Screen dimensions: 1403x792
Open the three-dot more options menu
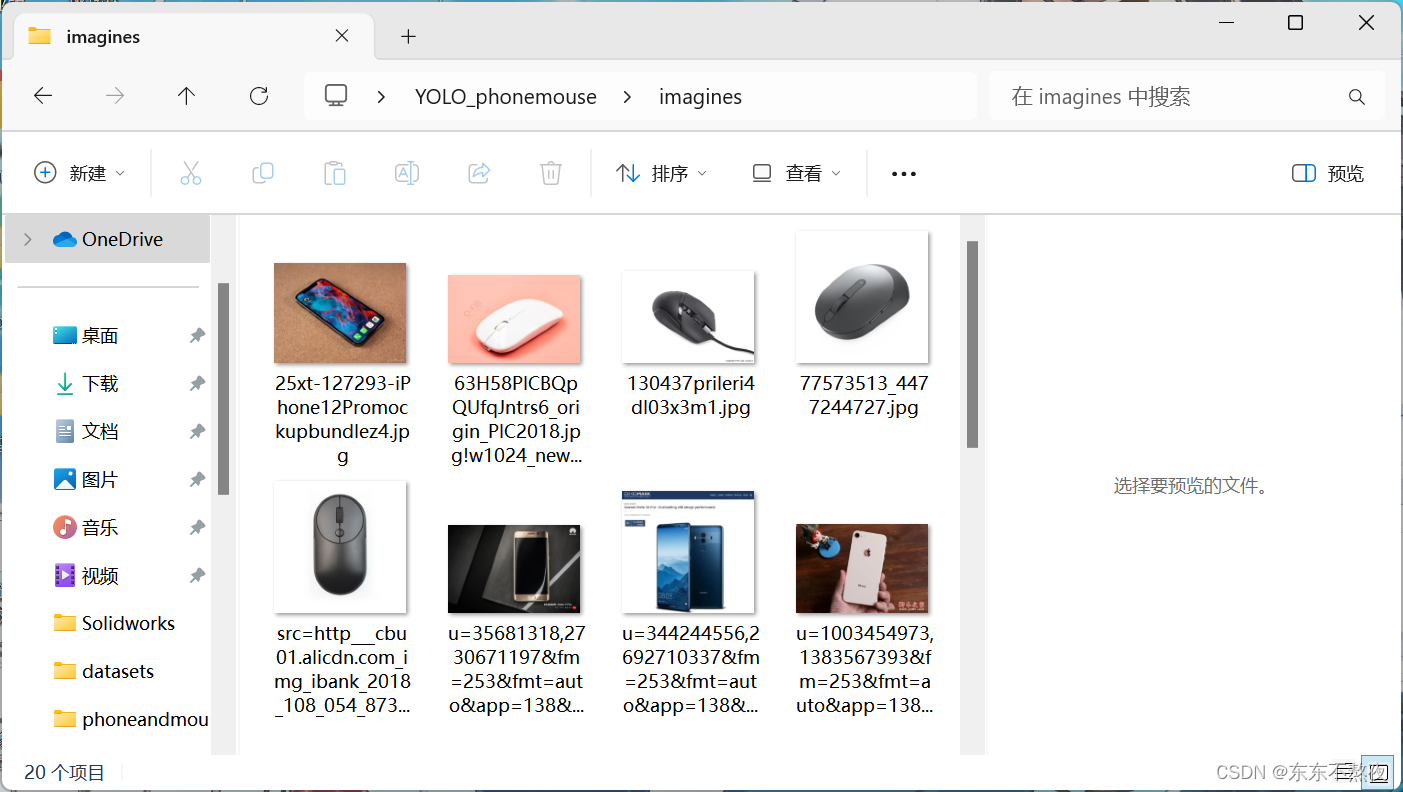coord(904,174)
